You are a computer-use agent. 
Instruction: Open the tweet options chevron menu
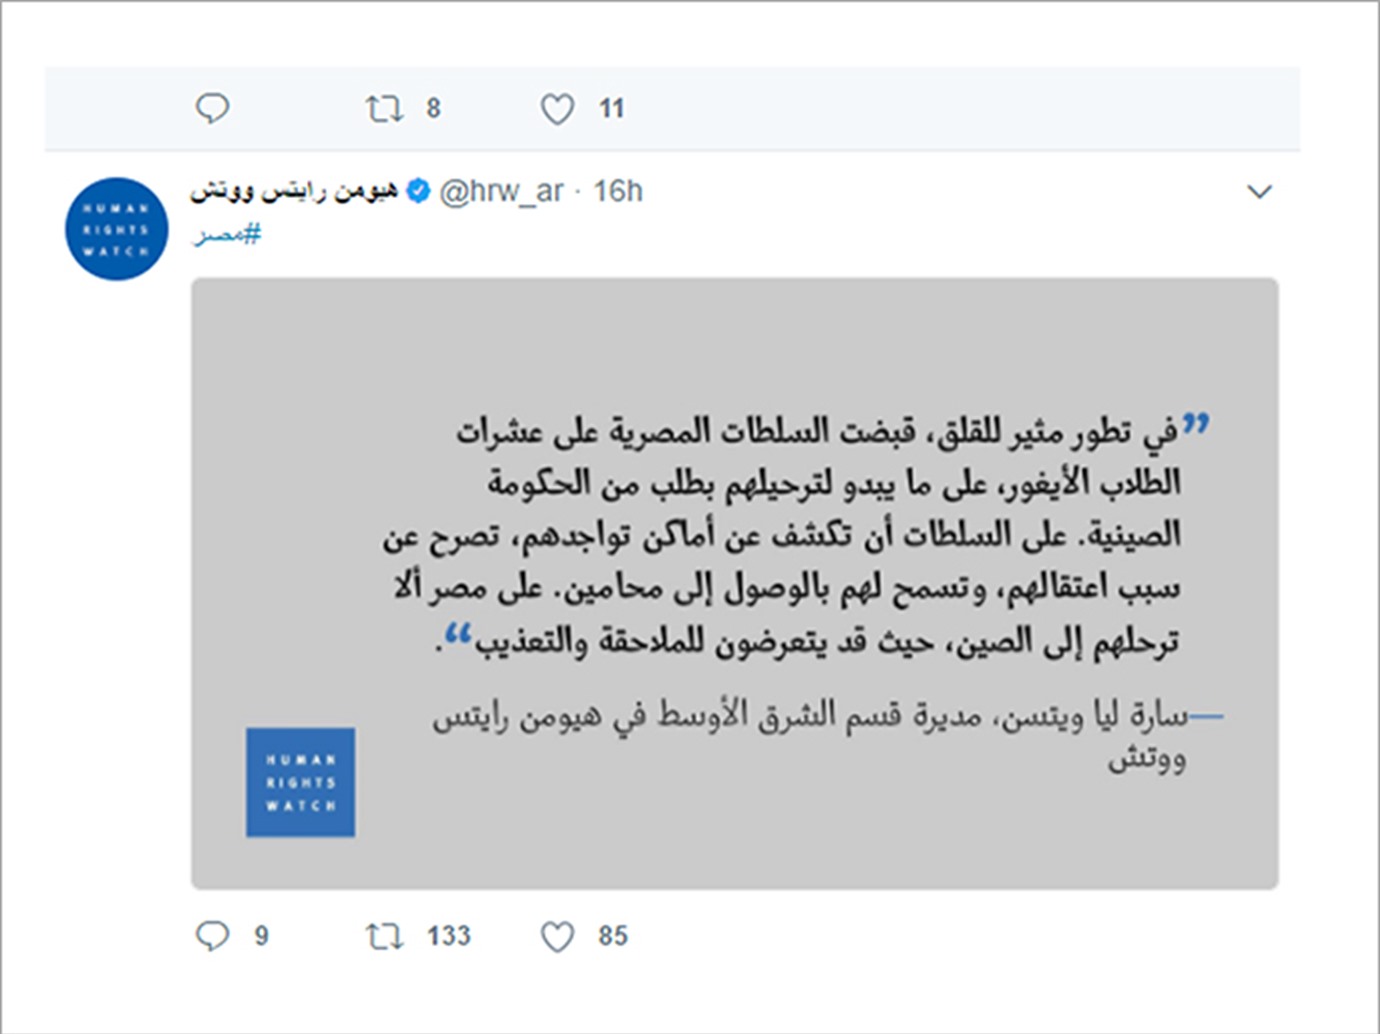point(1260,191)
